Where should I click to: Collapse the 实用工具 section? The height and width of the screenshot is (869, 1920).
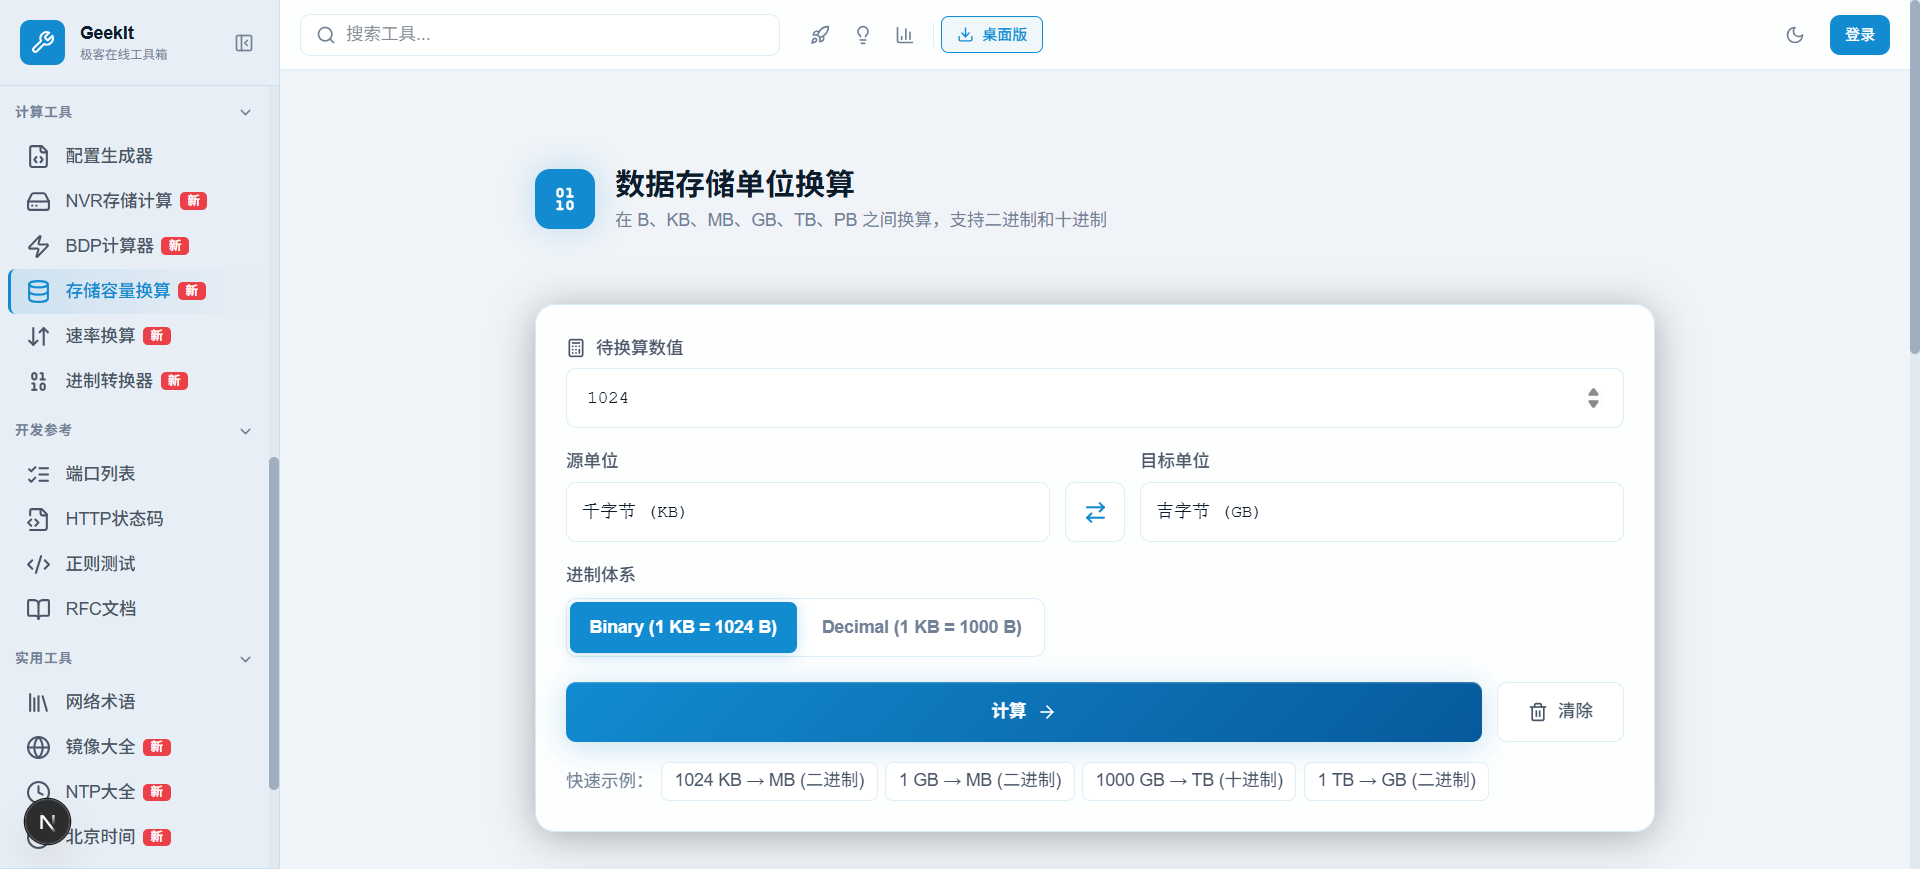pyautogui.click(x=245, y=659)
